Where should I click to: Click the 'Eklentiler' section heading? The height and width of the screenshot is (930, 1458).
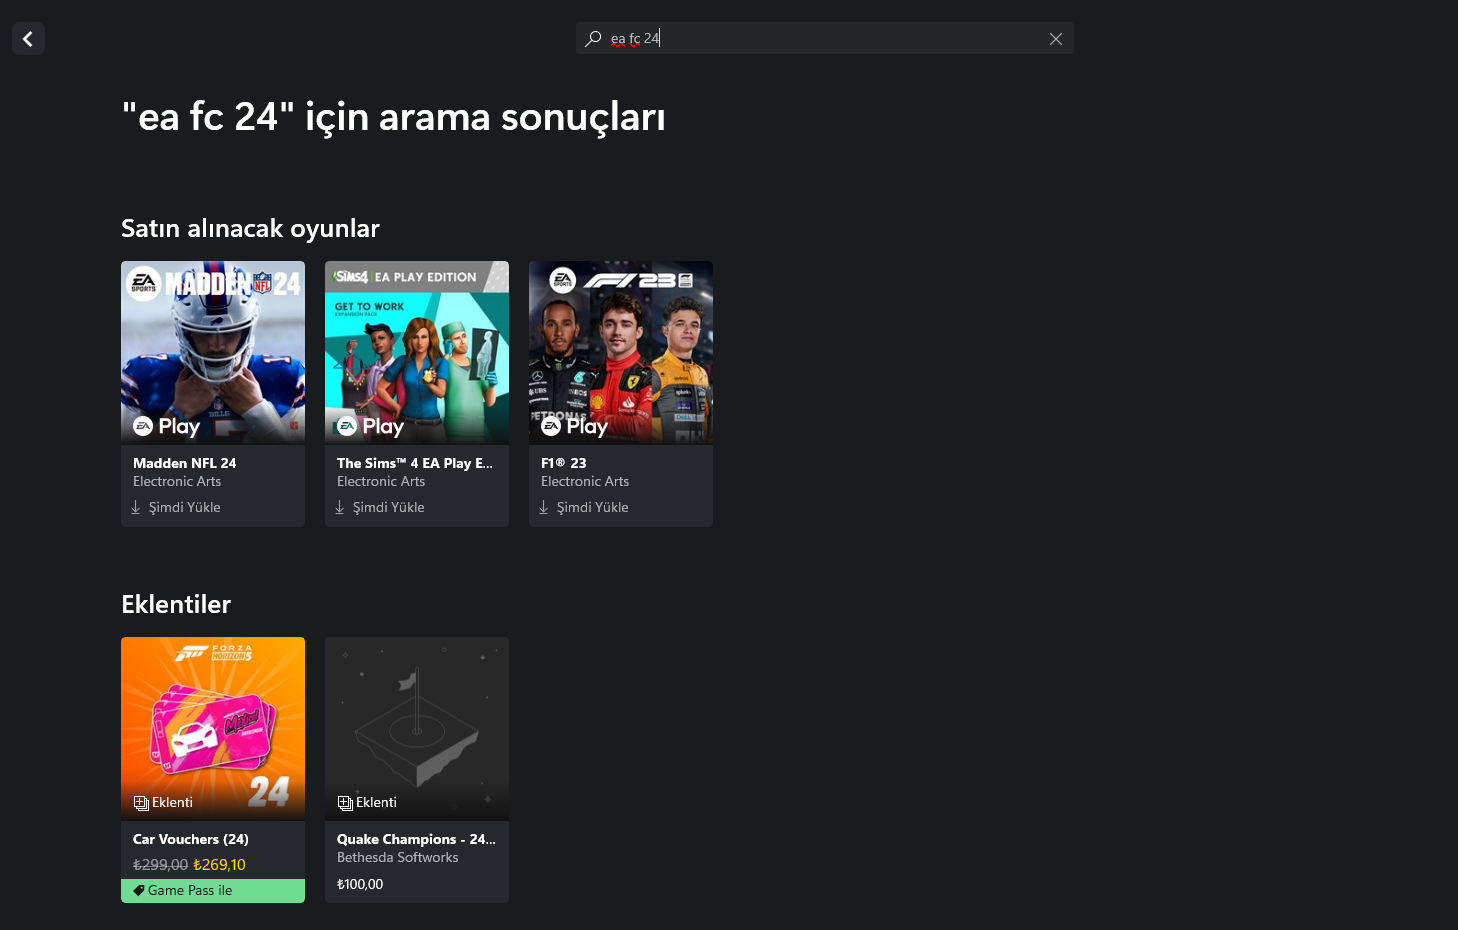[x=176, y=604]
